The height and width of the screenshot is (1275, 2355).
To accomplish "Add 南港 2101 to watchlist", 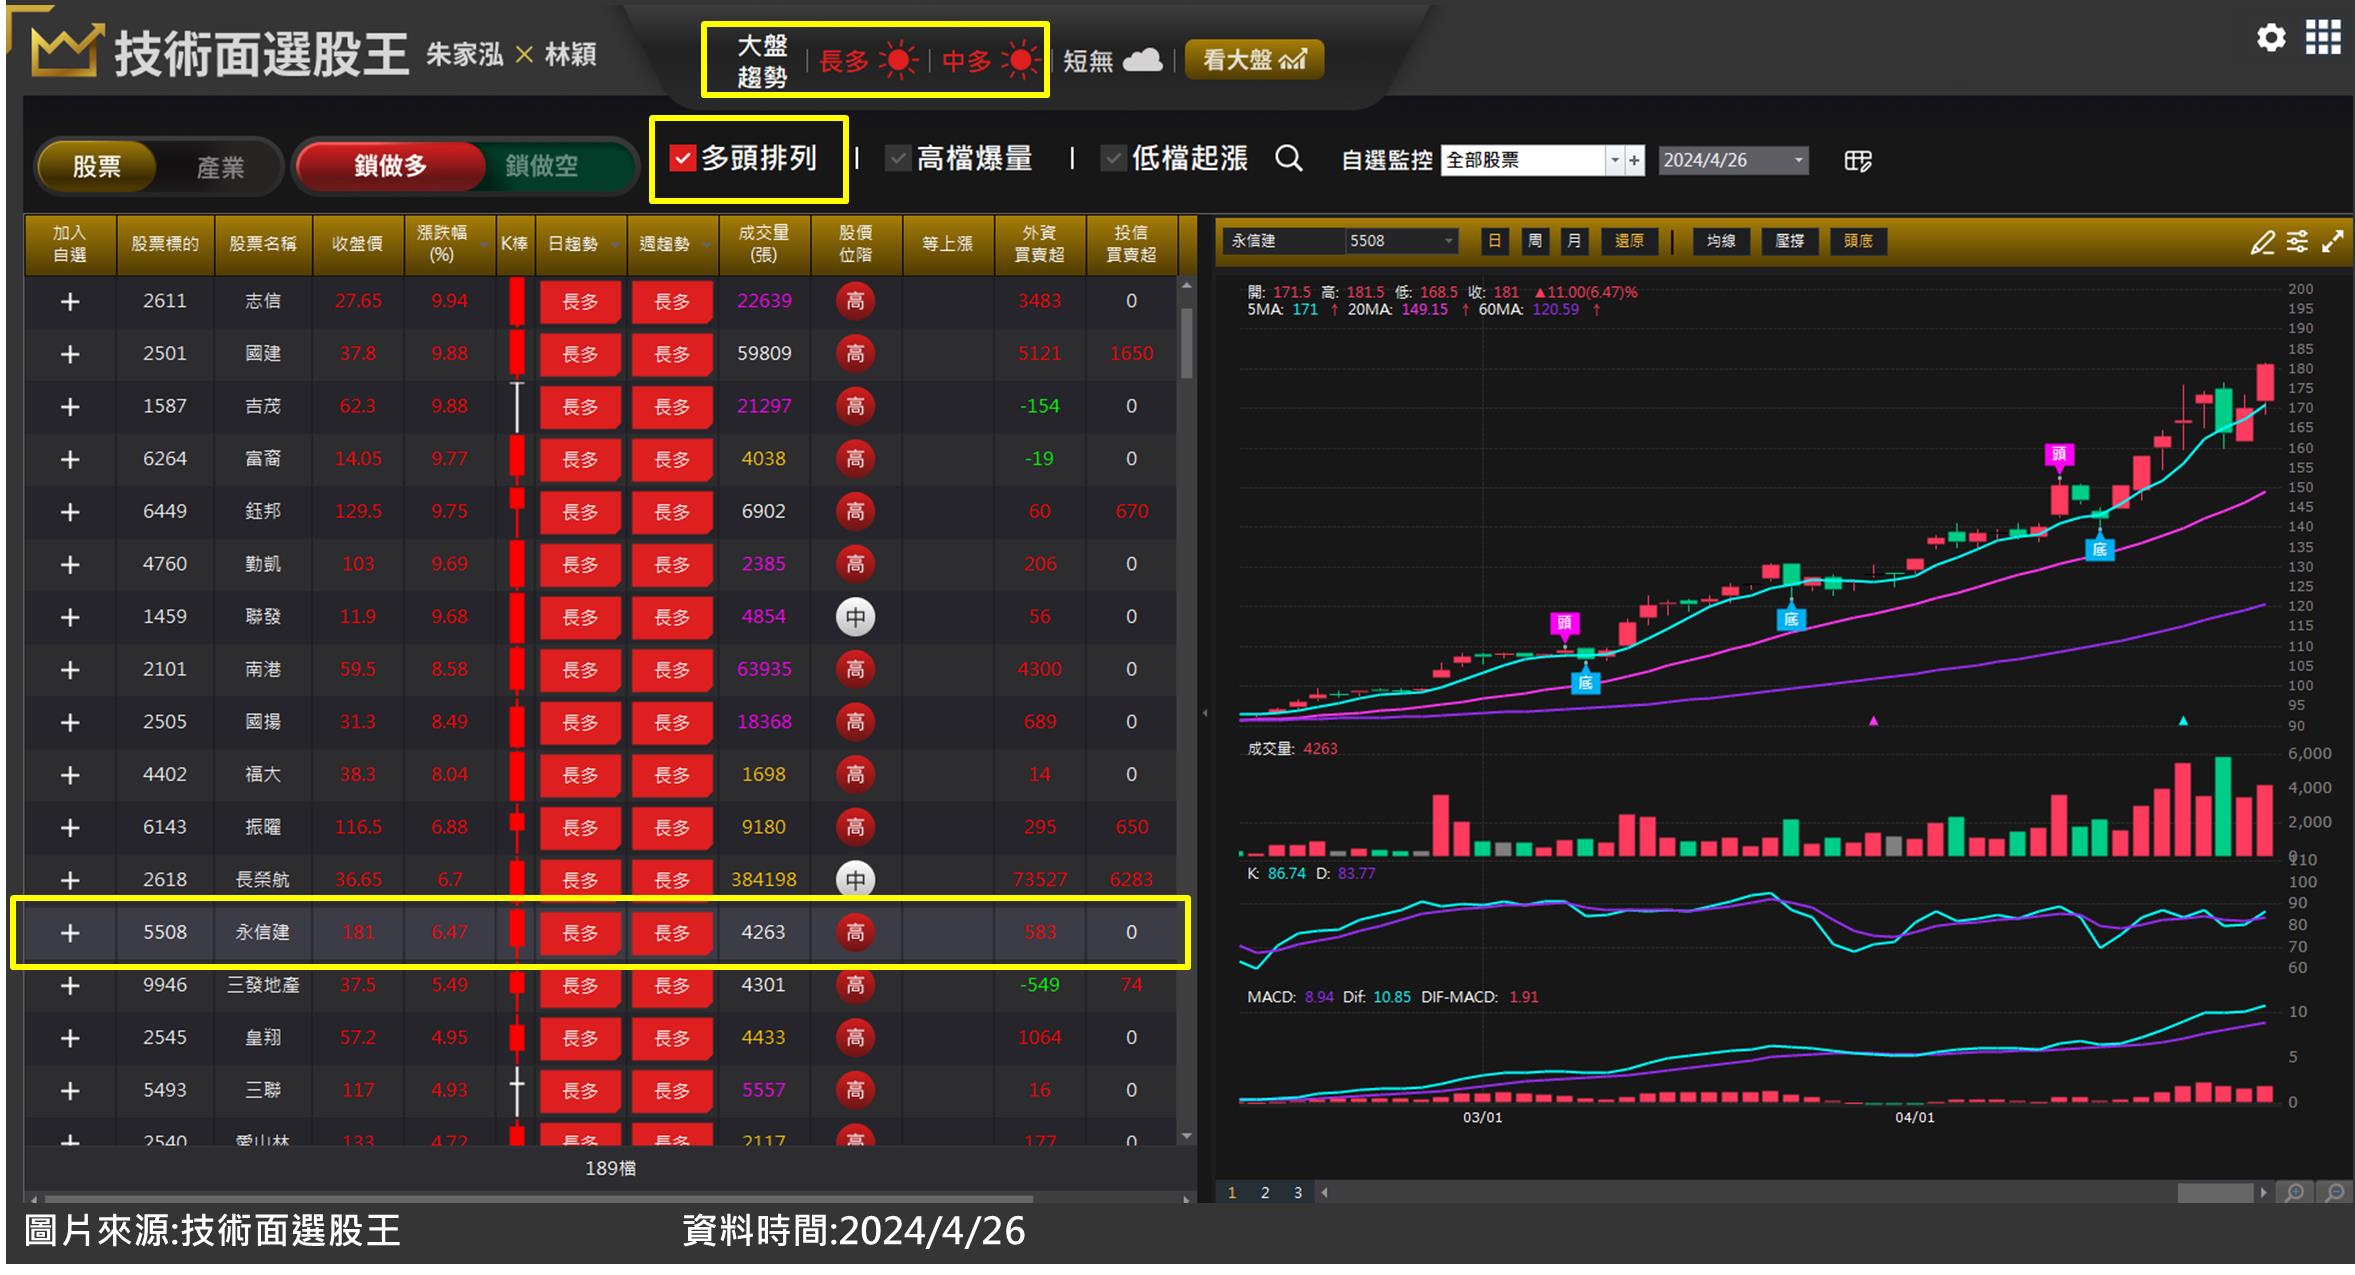I will tap(70, 670).
